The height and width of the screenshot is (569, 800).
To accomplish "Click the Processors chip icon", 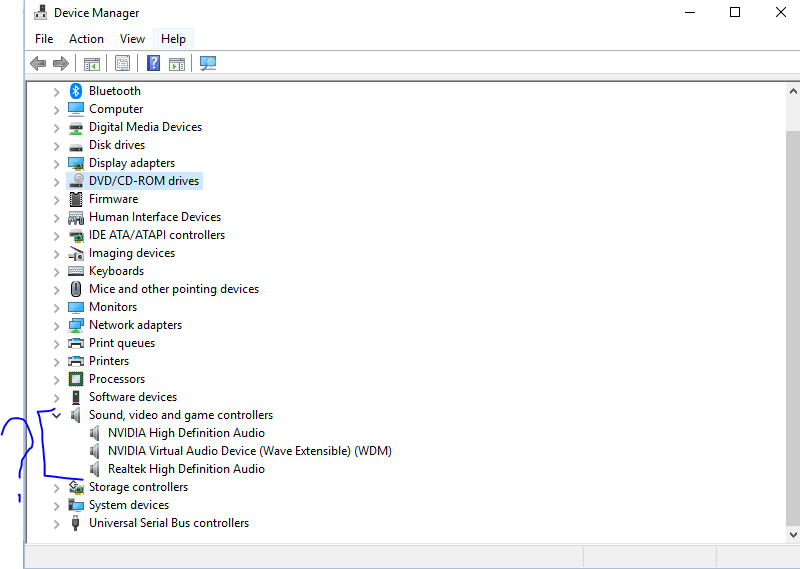I will pyautogui.click(x=76, y=379).
